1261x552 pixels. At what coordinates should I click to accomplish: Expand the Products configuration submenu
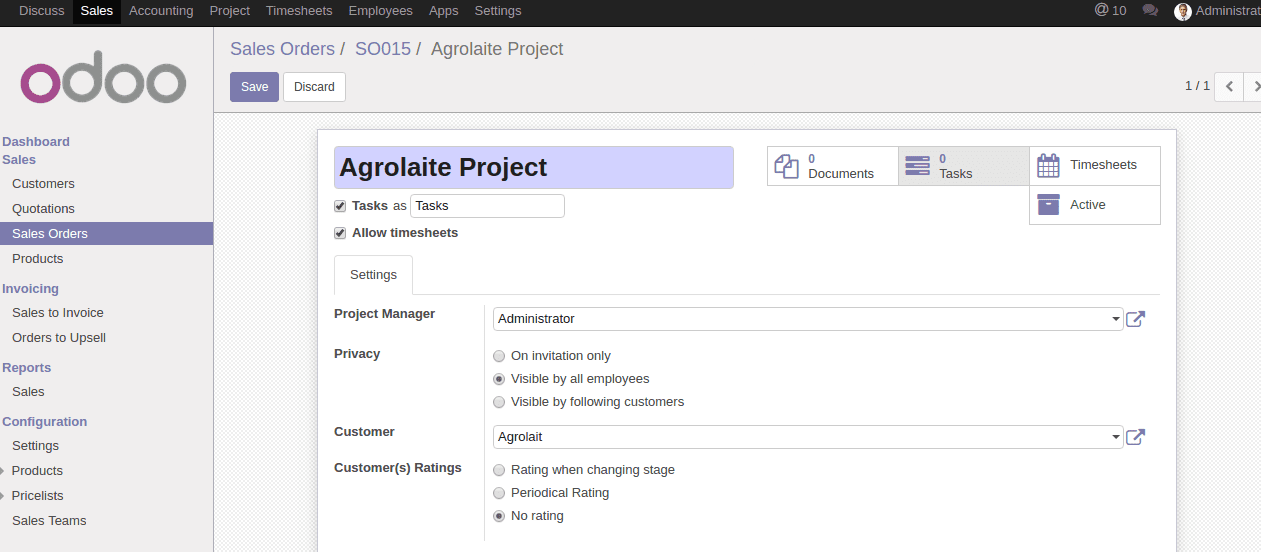(x=3, y=471)
